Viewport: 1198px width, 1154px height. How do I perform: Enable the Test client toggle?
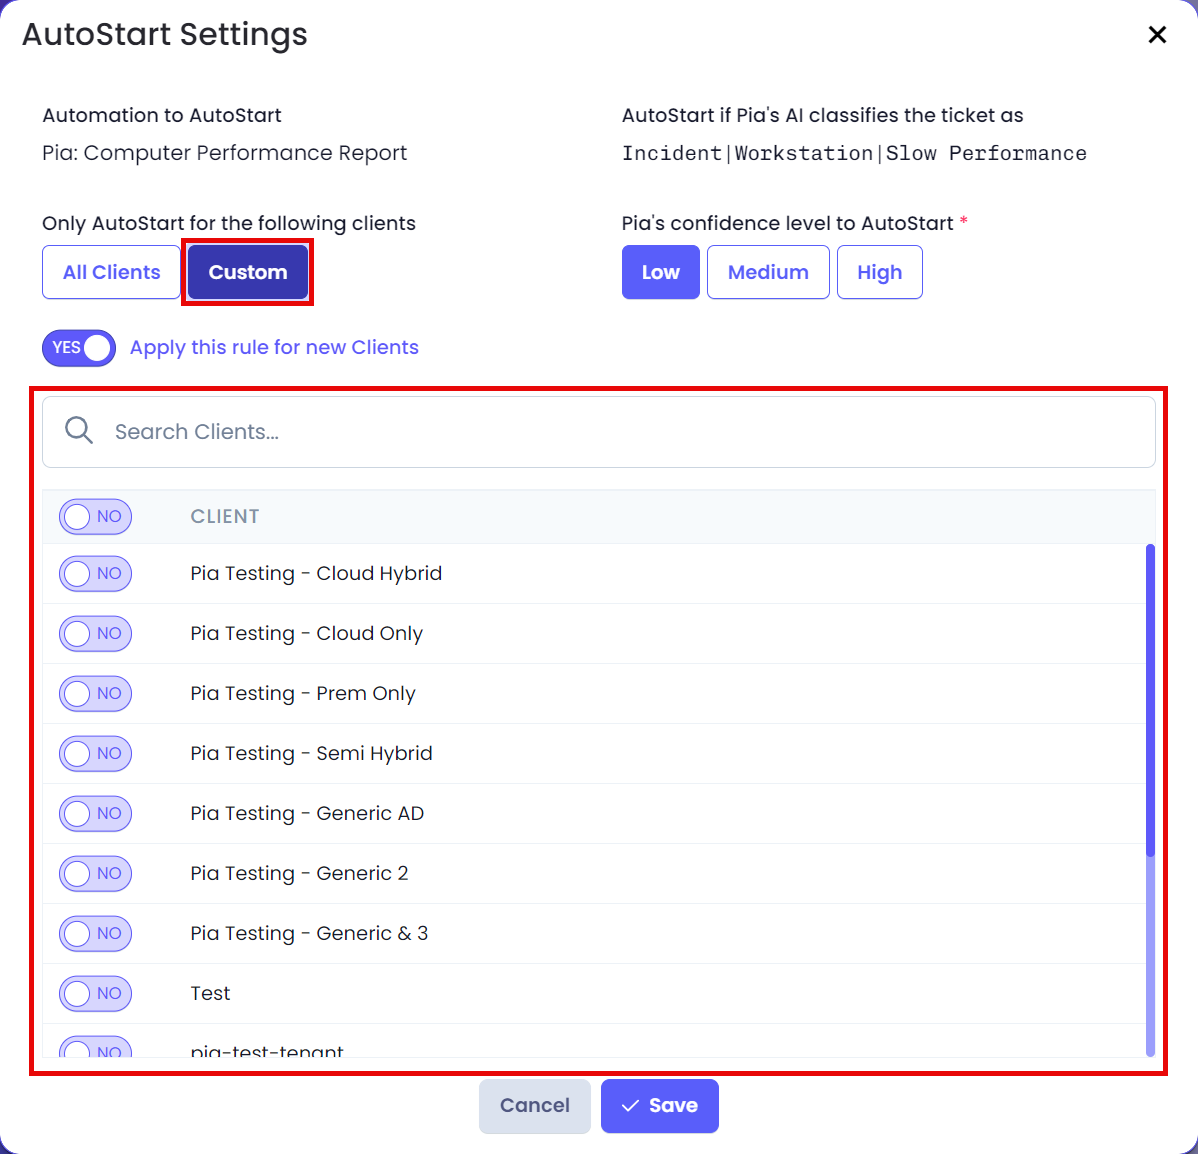[x=96, y=994]
